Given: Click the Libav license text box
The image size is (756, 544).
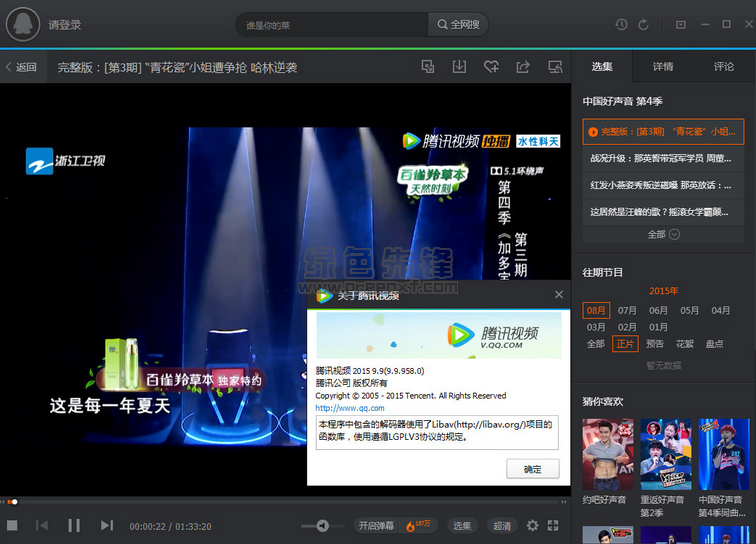Looking at the screenshot, I should 437,432.
